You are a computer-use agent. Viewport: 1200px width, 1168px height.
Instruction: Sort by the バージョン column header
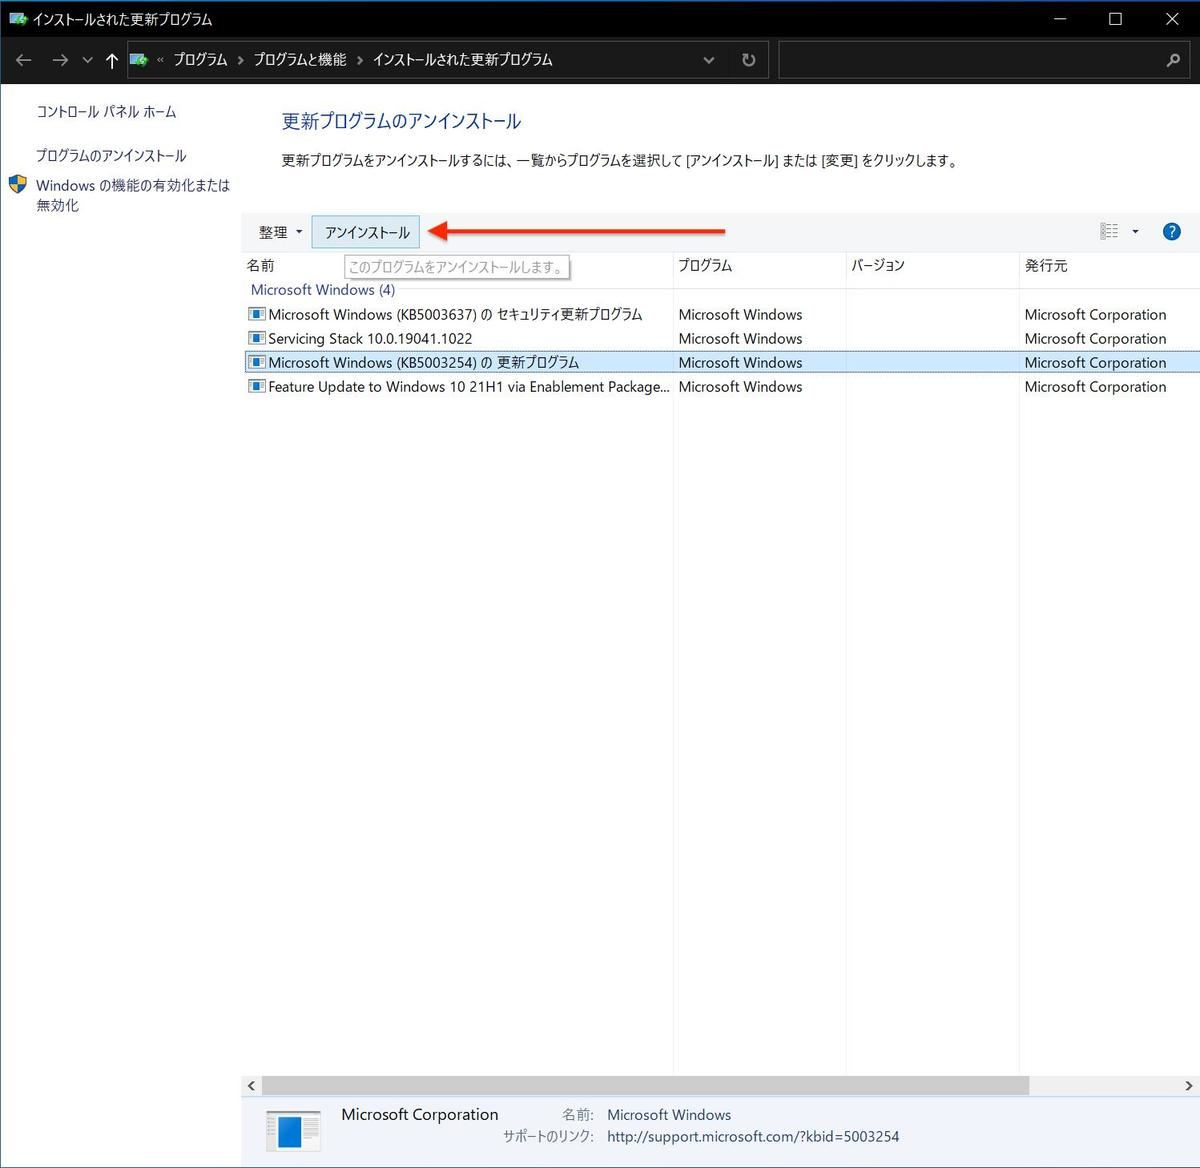(x=878, y=265)
